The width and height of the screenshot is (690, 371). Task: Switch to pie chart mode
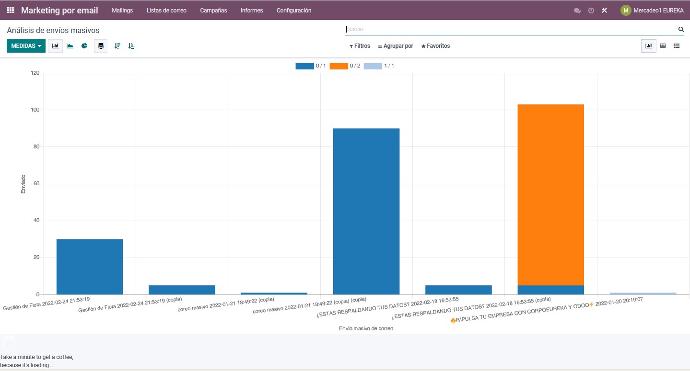tap(84, 46)
